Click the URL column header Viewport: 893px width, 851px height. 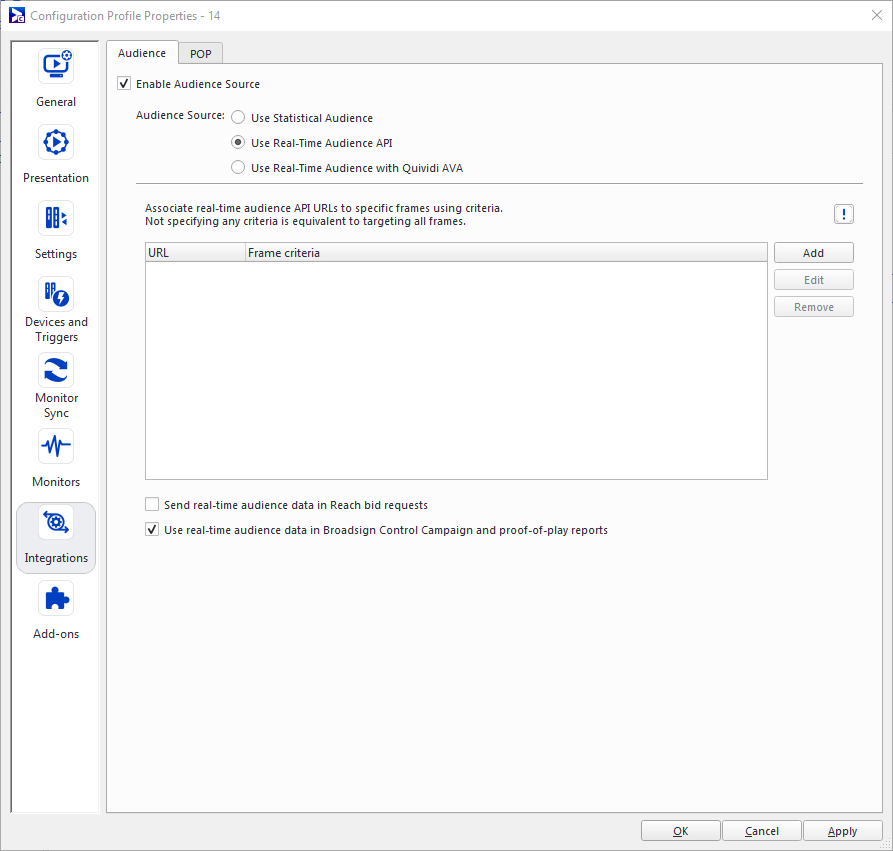tap(195, 253)
